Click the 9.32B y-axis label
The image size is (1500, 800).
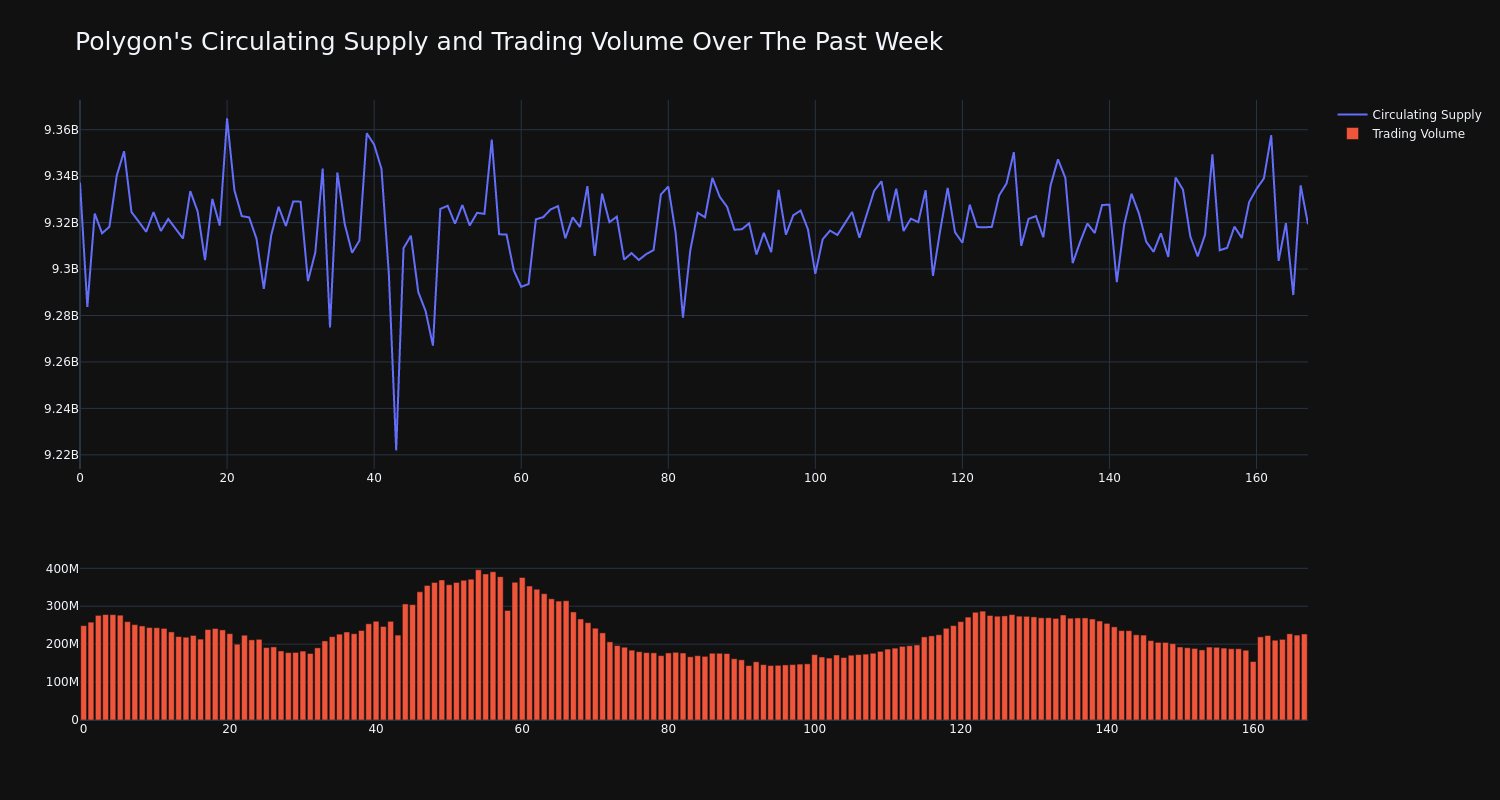[x=61, y=223]
